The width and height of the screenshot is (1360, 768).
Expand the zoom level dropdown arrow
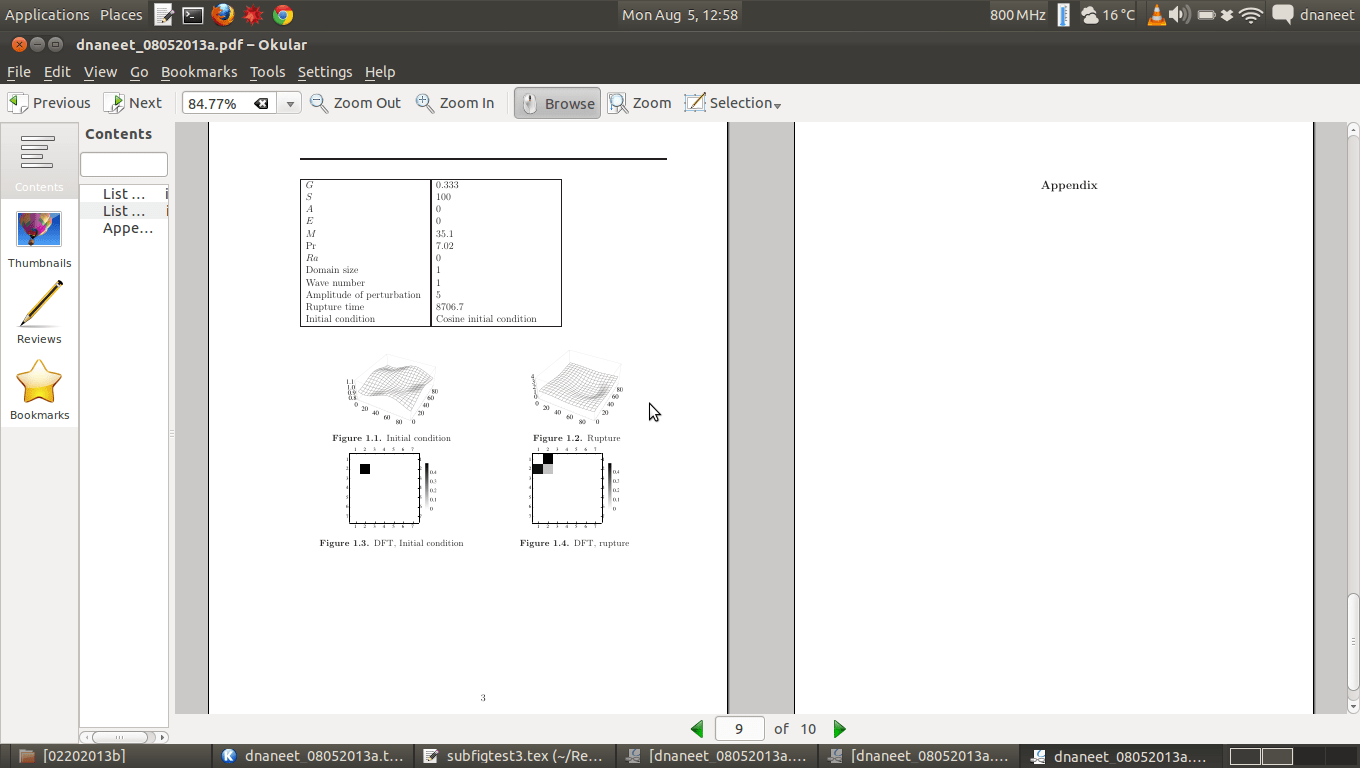(290, 104)
